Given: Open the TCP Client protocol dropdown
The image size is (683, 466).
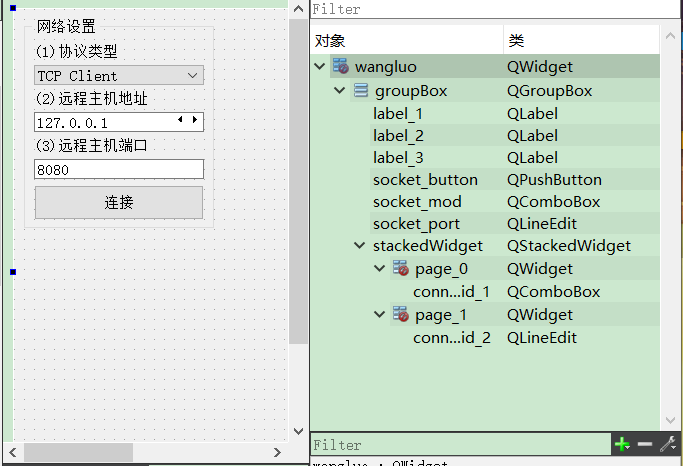Looking at the screenshot, I should click(119, 75).
